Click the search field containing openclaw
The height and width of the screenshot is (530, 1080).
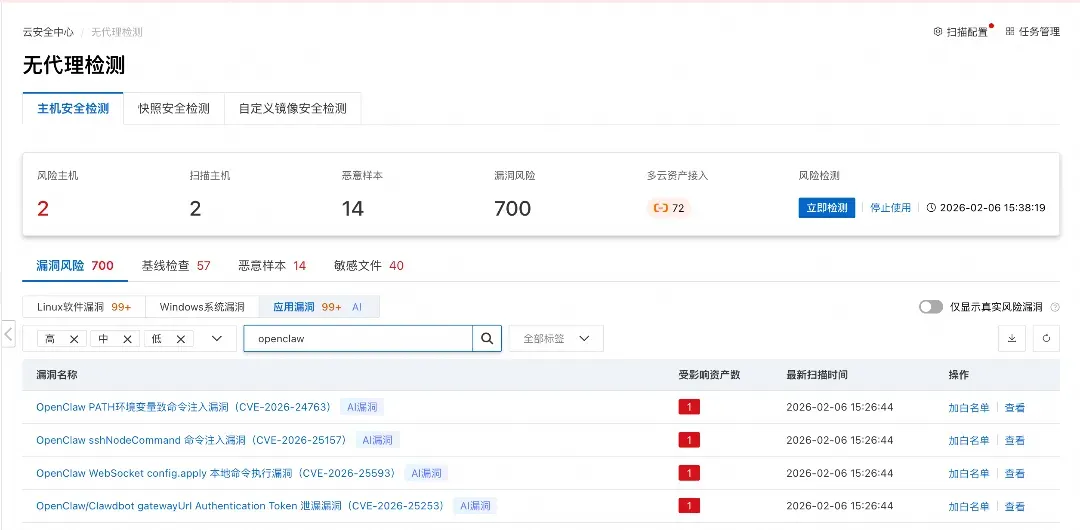pos(358,338)
